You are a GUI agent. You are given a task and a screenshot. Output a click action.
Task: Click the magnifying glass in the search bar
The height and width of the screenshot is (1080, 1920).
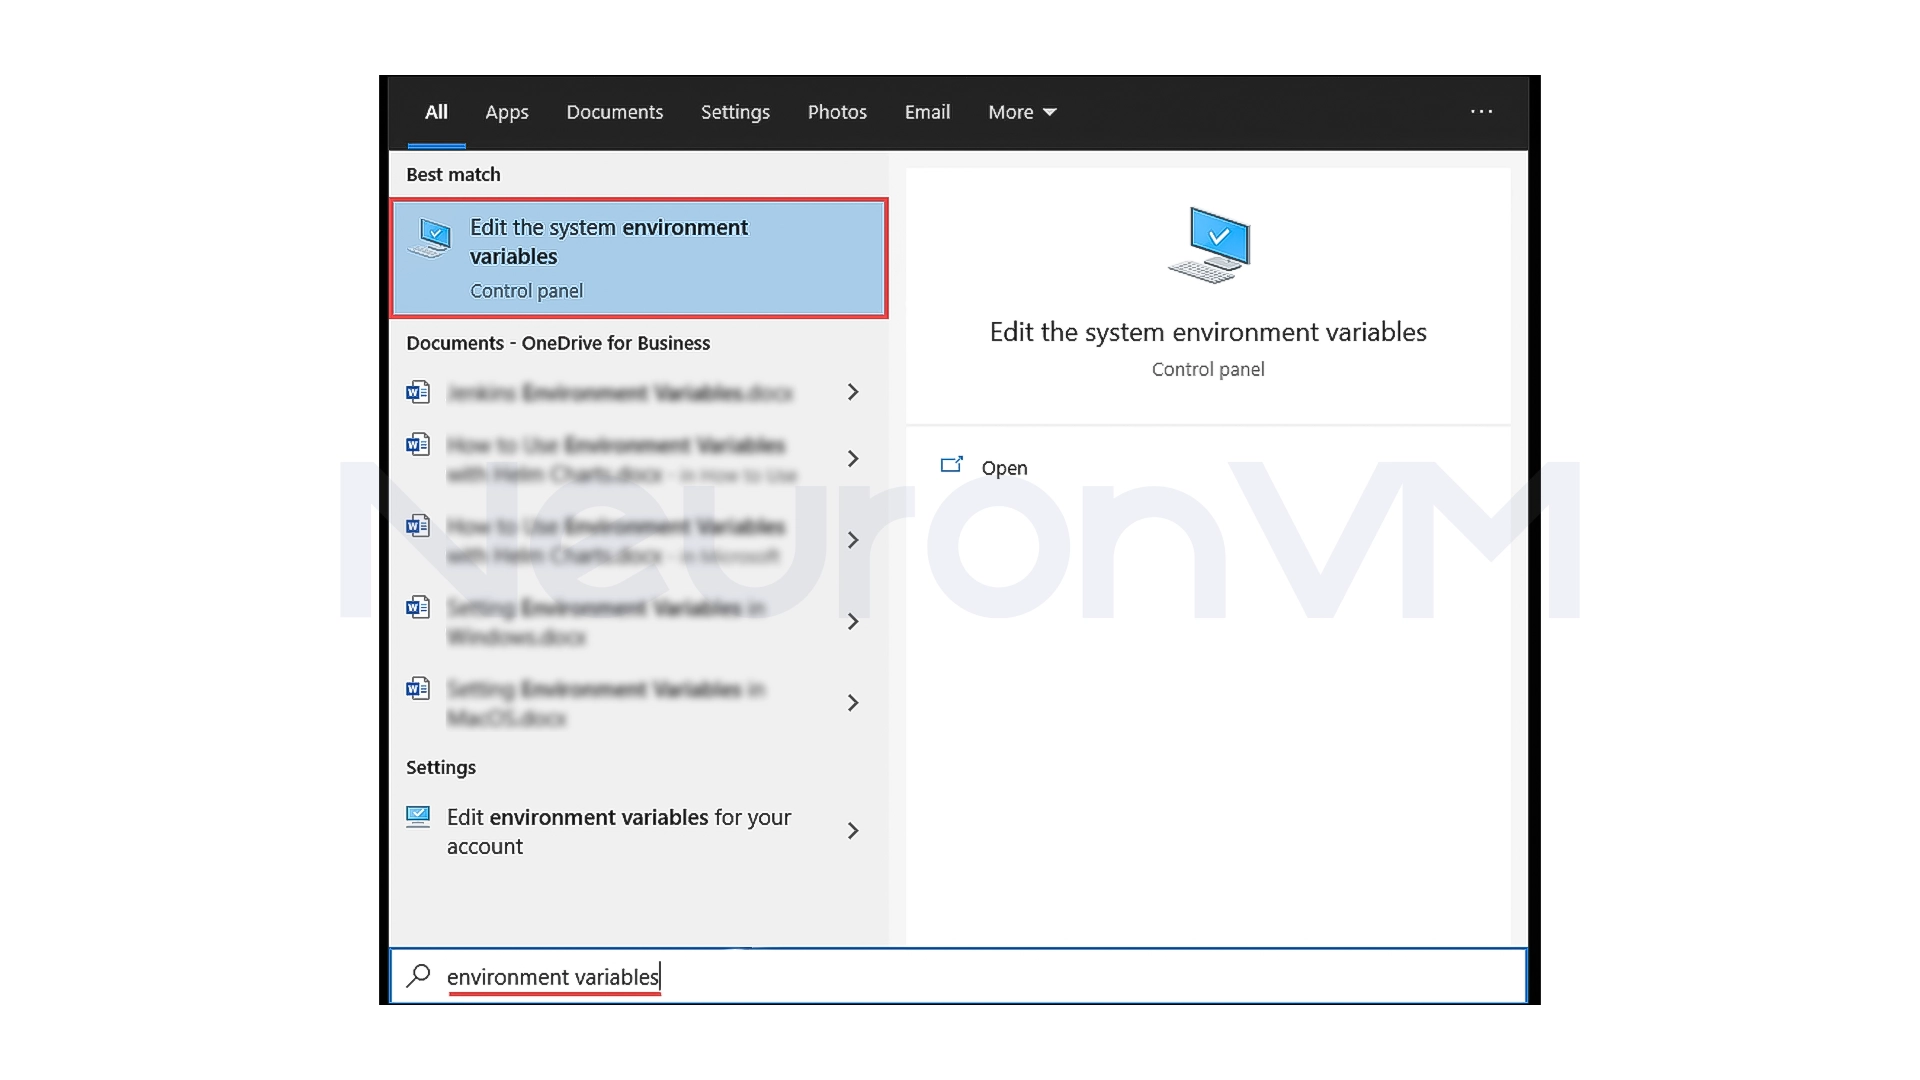[419, 976]
